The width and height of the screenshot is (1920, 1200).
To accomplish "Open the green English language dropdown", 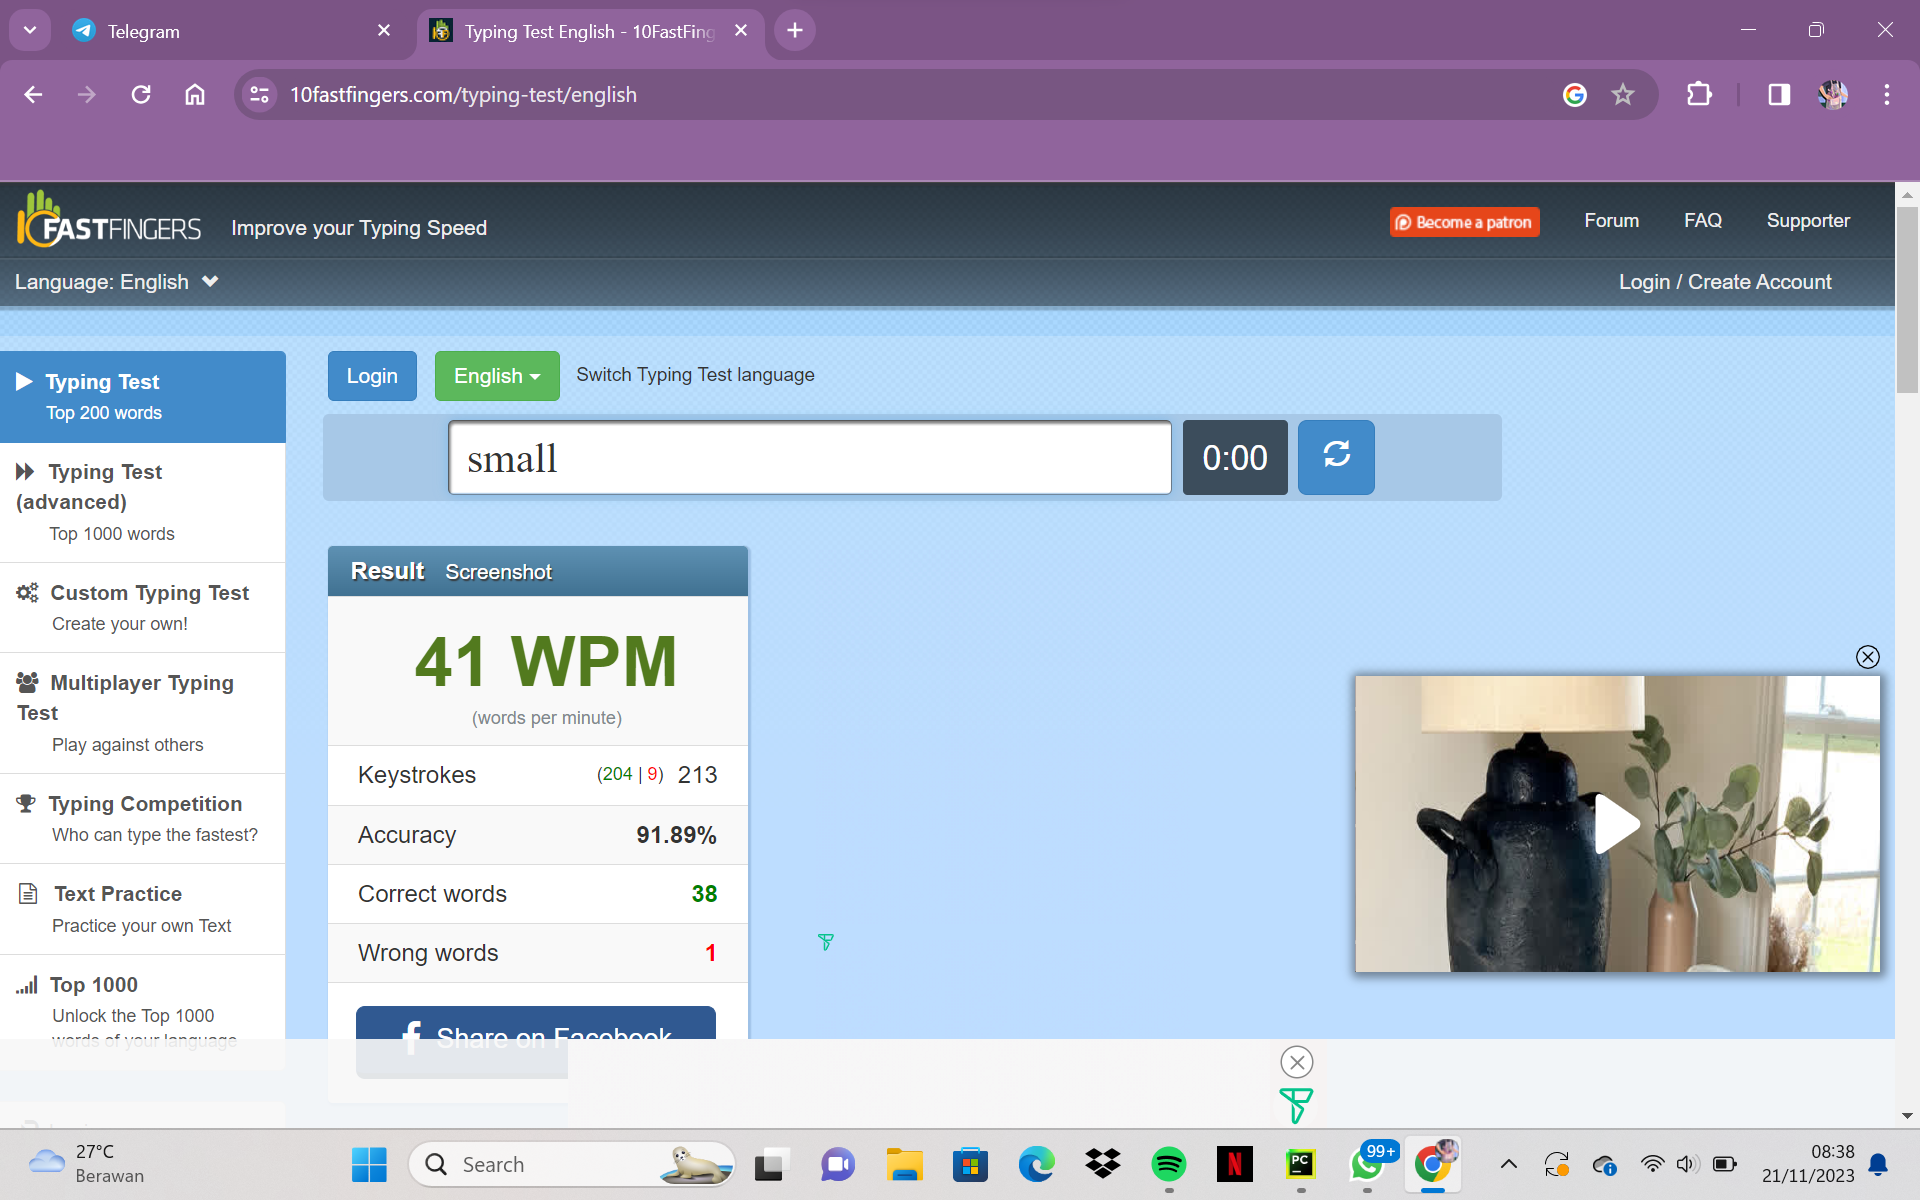I will click(x=496, y=376).
